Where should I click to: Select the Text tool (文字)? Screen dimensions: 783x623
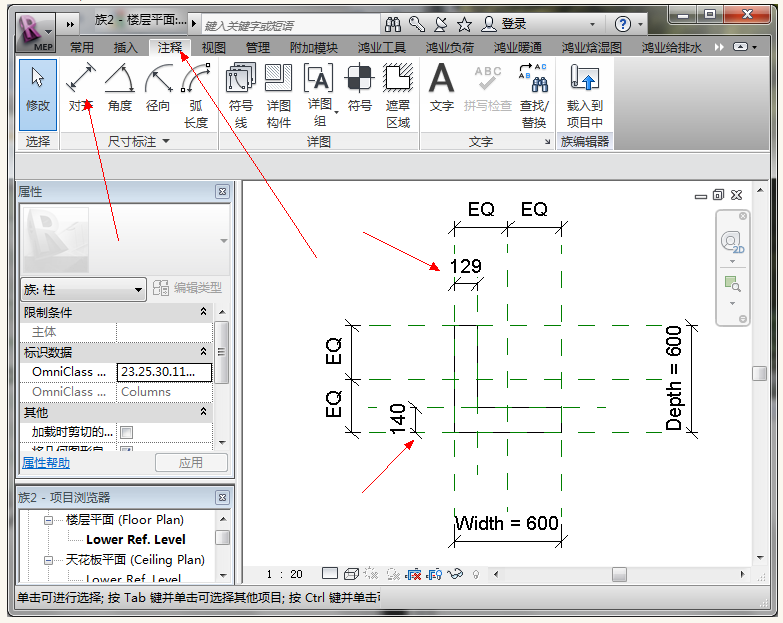pyautogui.click(x=441, y=88)
